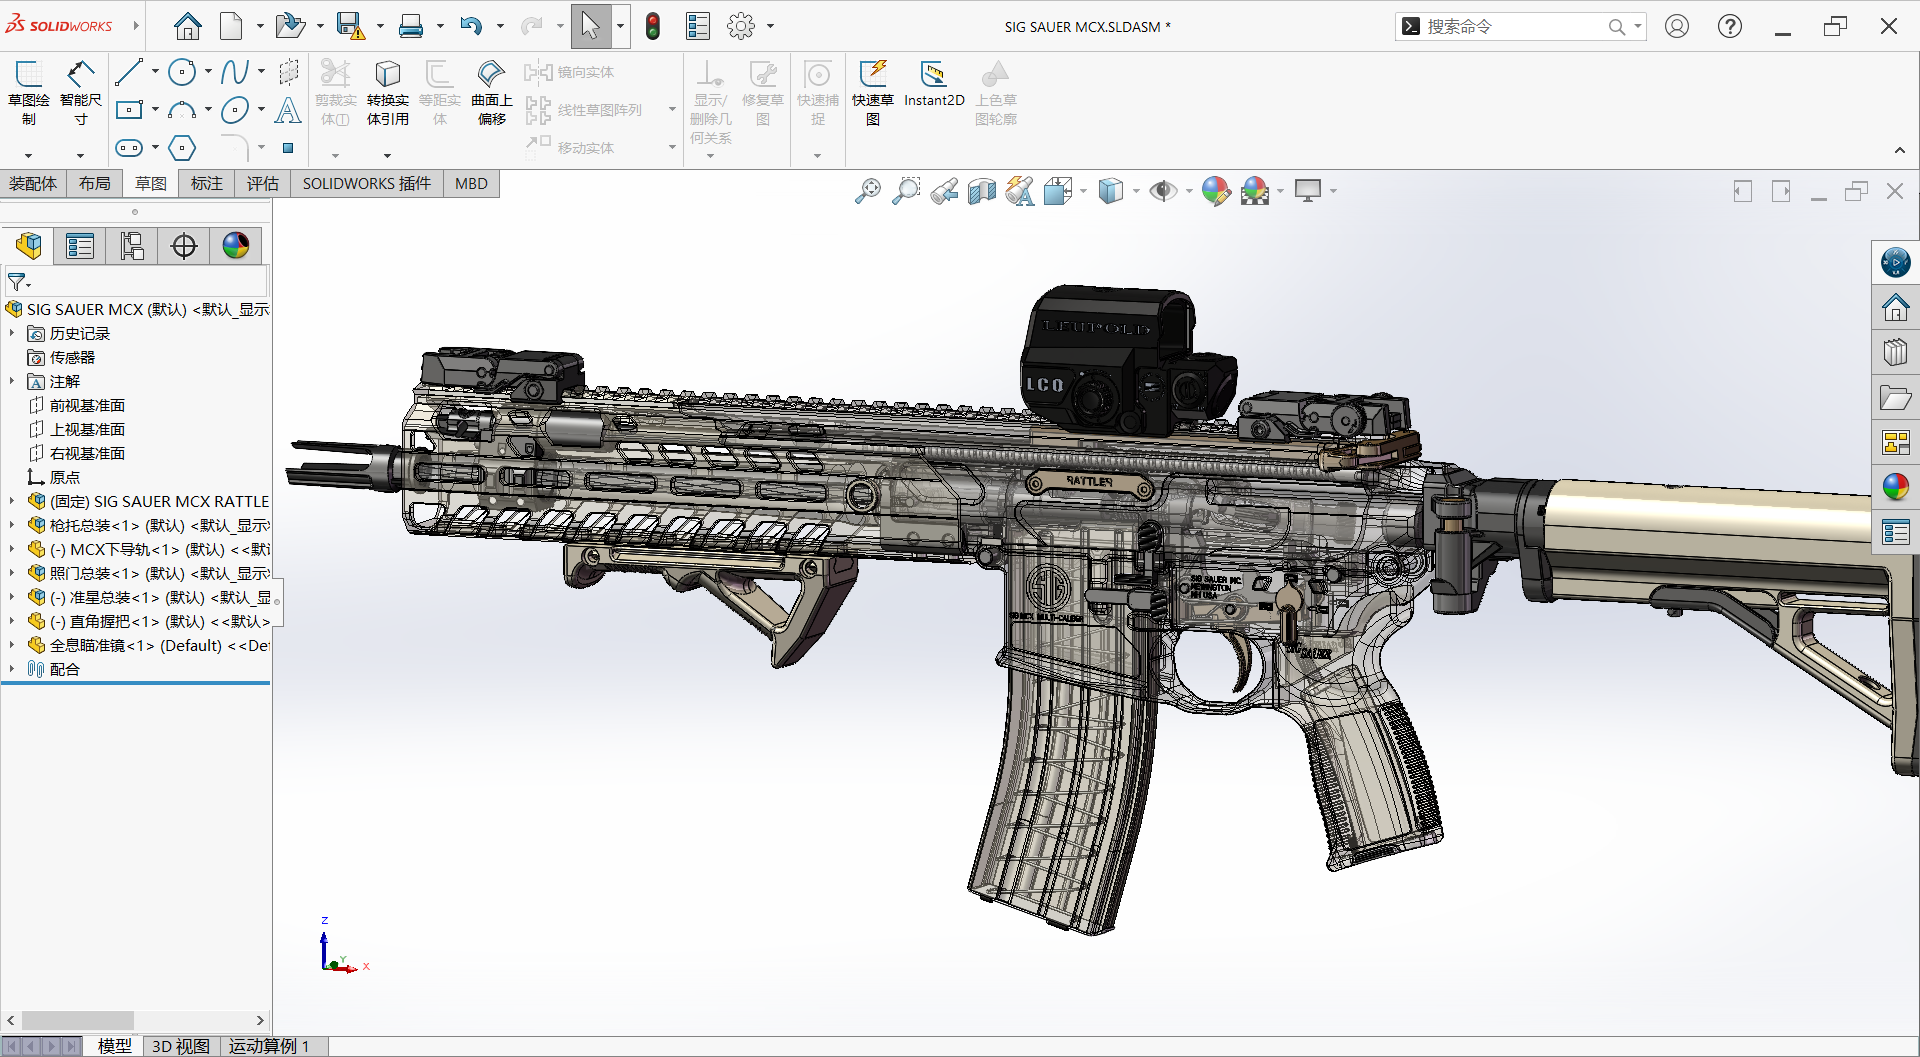1920x1057 pixels.
Task: Open the user login account icon
Action: click(x=1677, y=26)
